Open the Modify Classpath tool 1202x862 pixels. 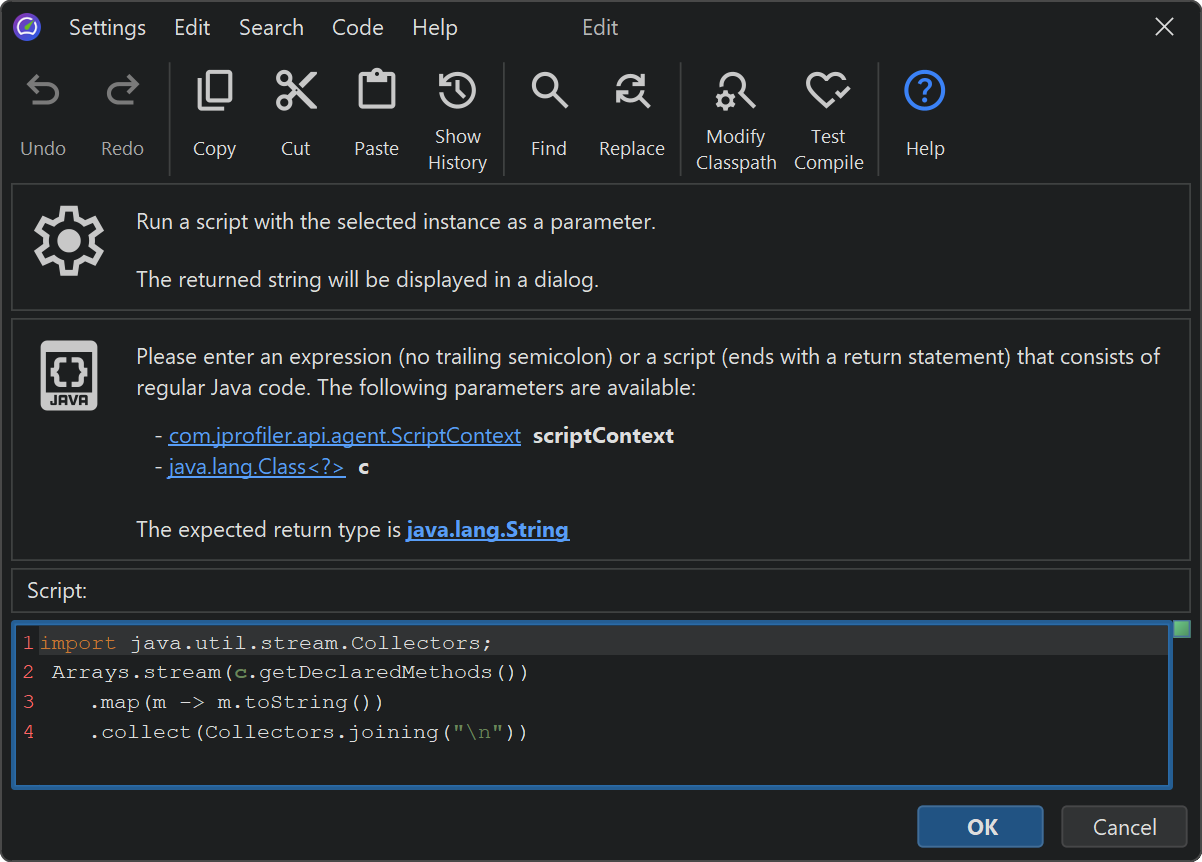736,92
